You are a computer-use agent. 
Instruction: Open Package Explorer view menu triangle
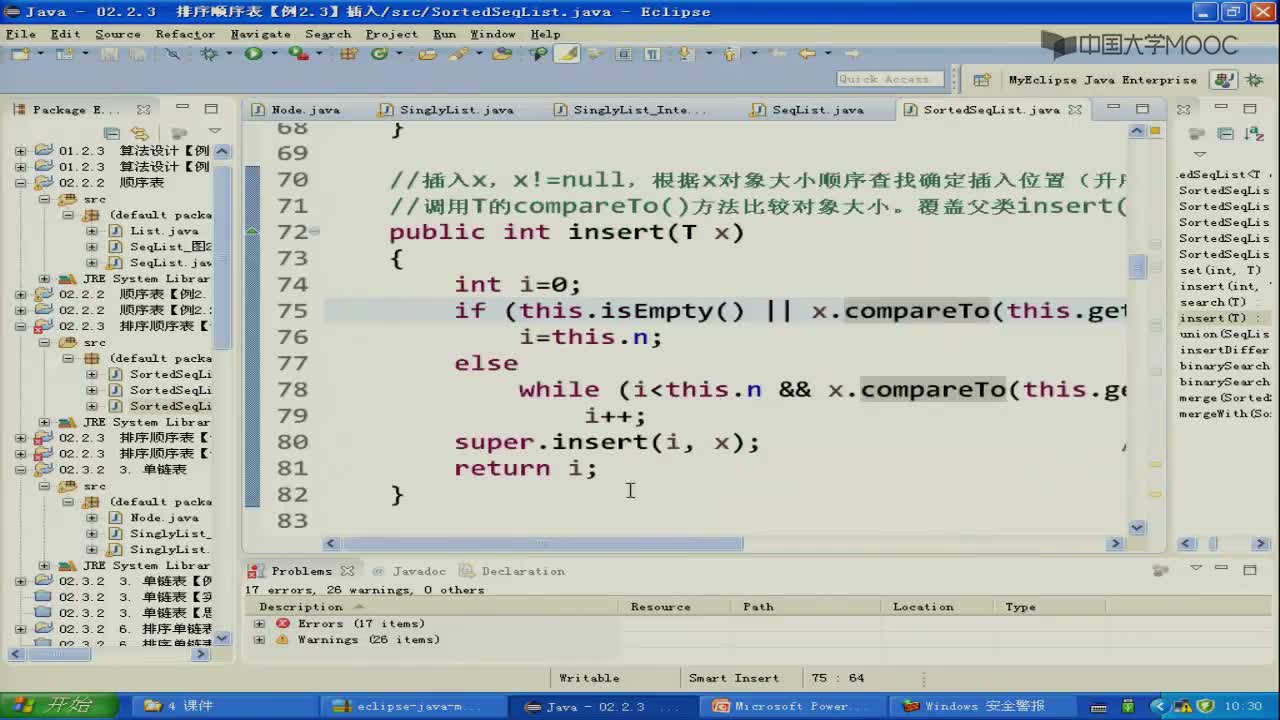point(214,132)
